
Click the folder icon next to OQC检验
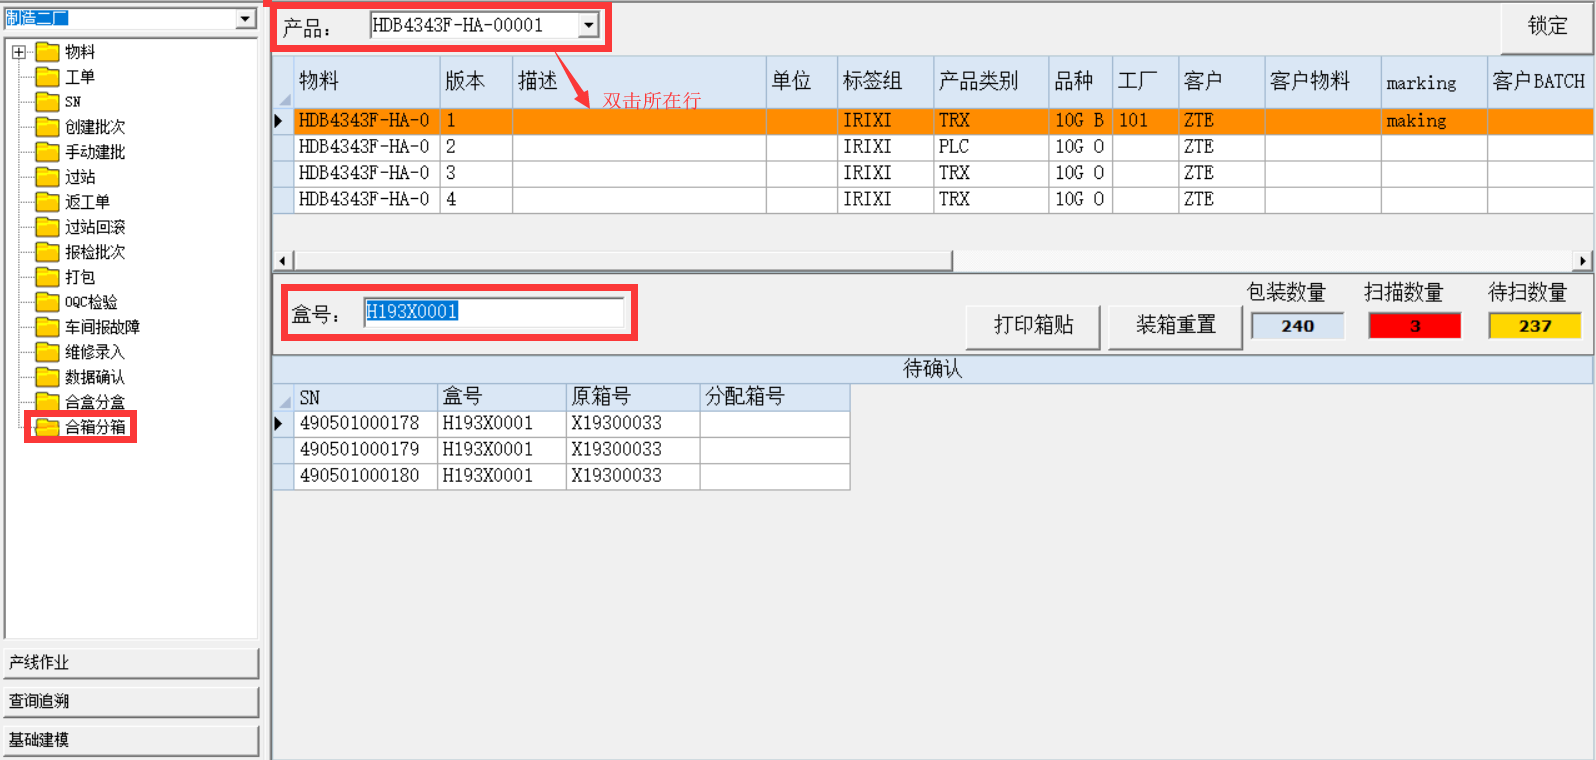coord(47,302)
